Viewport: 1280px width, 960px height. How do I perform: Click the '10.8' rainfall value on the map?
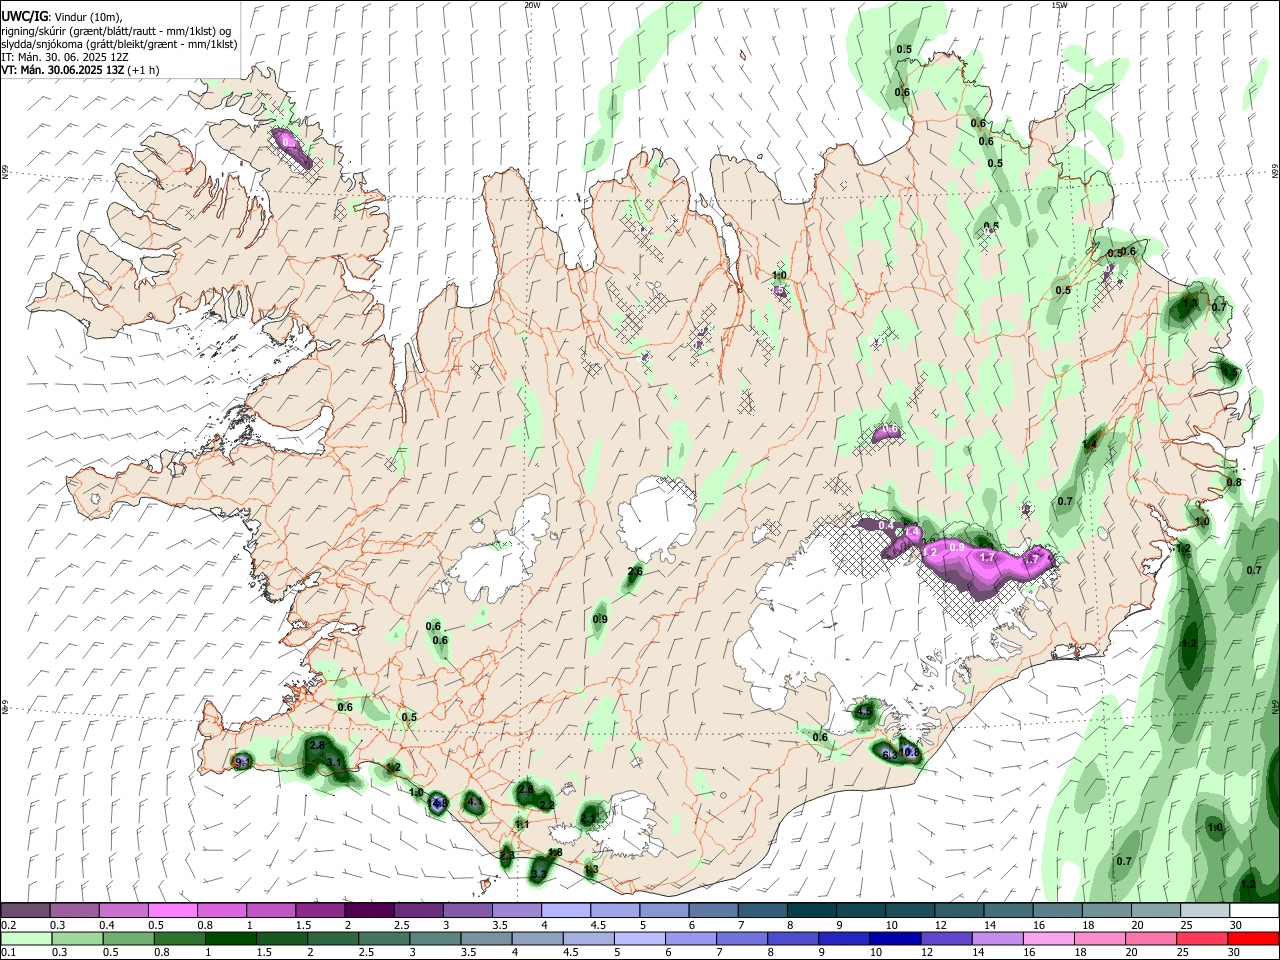tap(909, 752)
